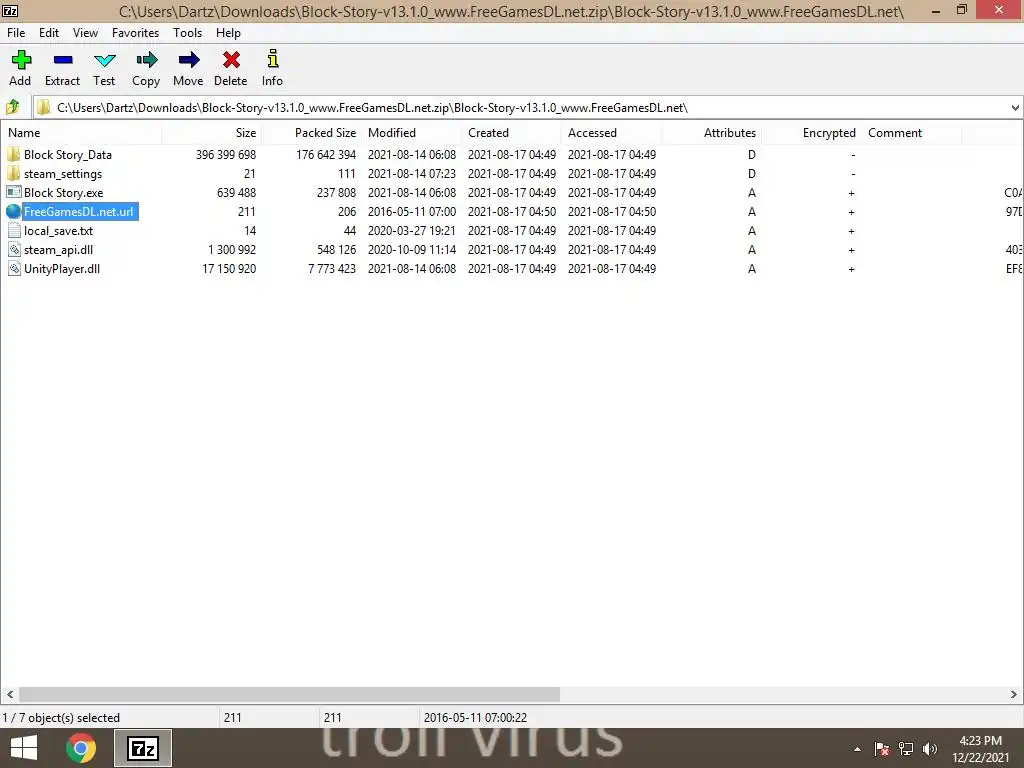Click the 7-Zip window title icon
Image resolution: width=1024 pixels, height=768 pixels.
pos(10,10)
